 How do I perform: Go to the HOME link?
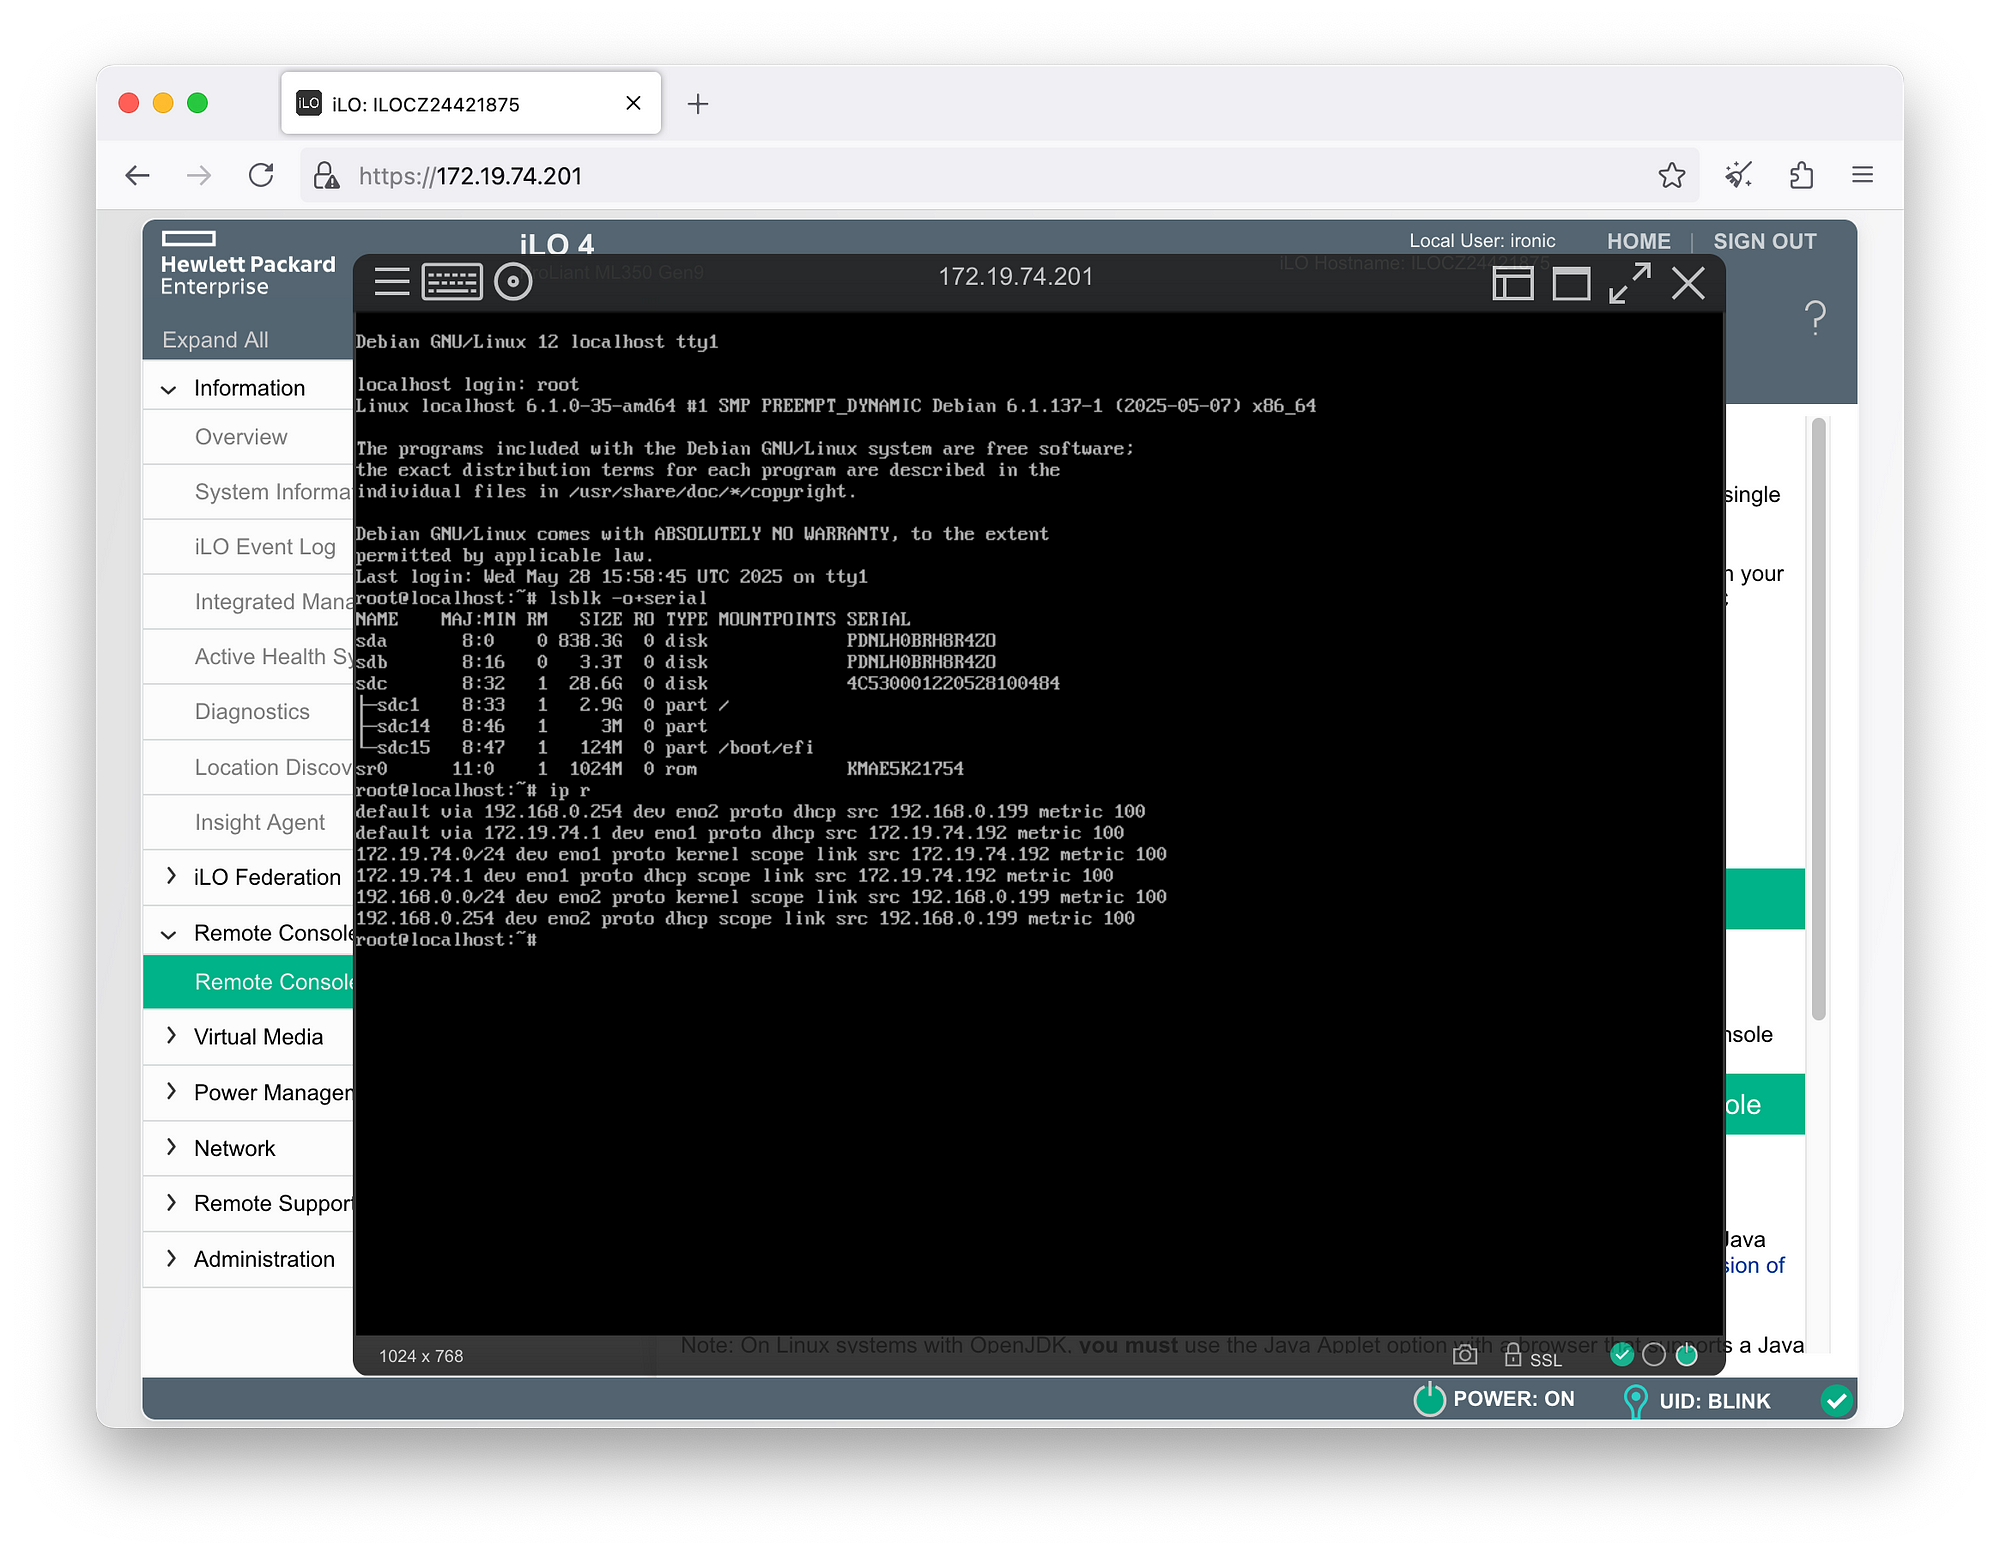(1638, 241)
